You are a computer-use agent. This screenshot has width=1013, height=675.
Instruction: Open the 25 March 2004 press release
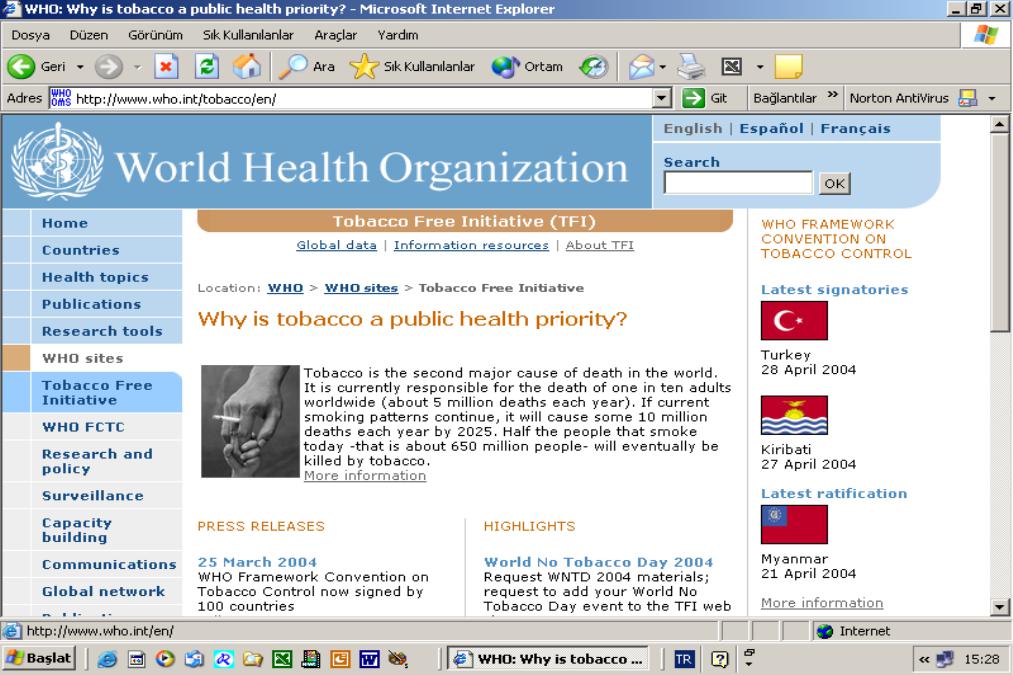point(257,563)
